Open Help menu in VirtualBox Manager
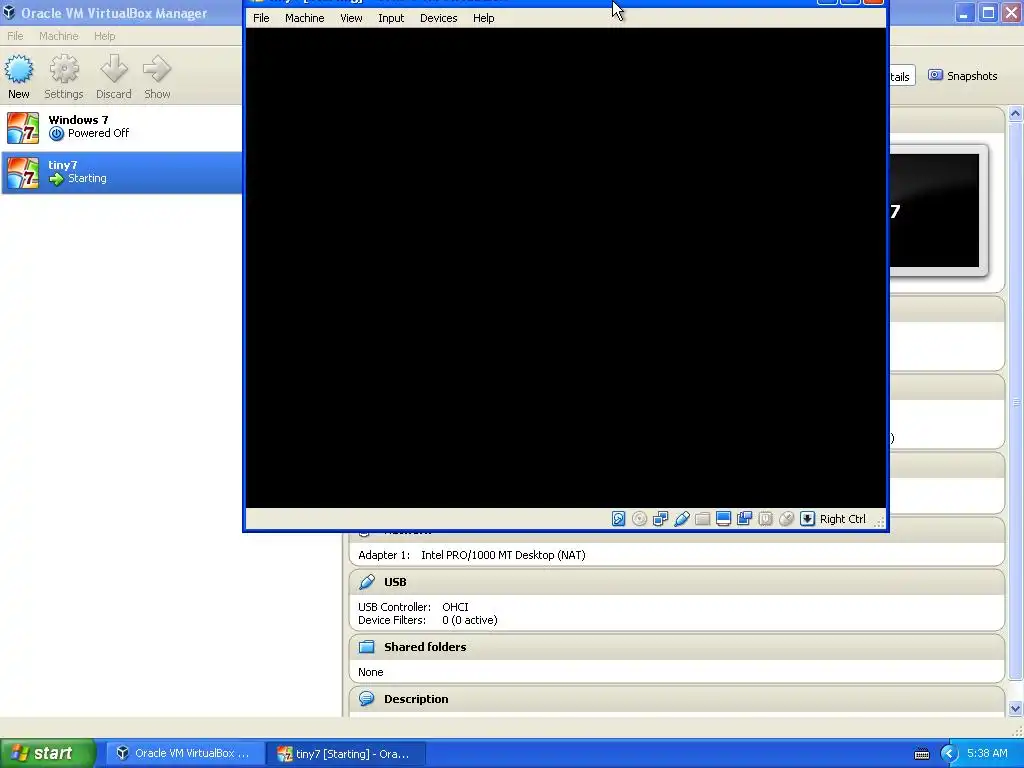1024x768 pixels. click(x=104, y=36)
